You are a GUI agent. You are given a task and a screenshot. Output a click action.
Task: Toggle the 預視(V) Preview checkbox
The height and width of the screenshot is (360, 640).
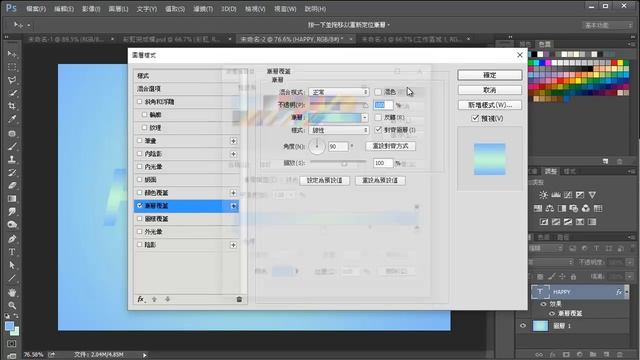pyautogui.click(x=475, y=118)
